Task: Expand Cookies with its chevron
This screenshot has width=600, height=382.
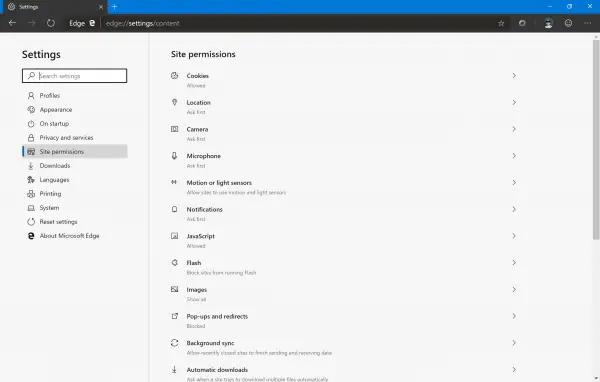Action: coord(514,75)
